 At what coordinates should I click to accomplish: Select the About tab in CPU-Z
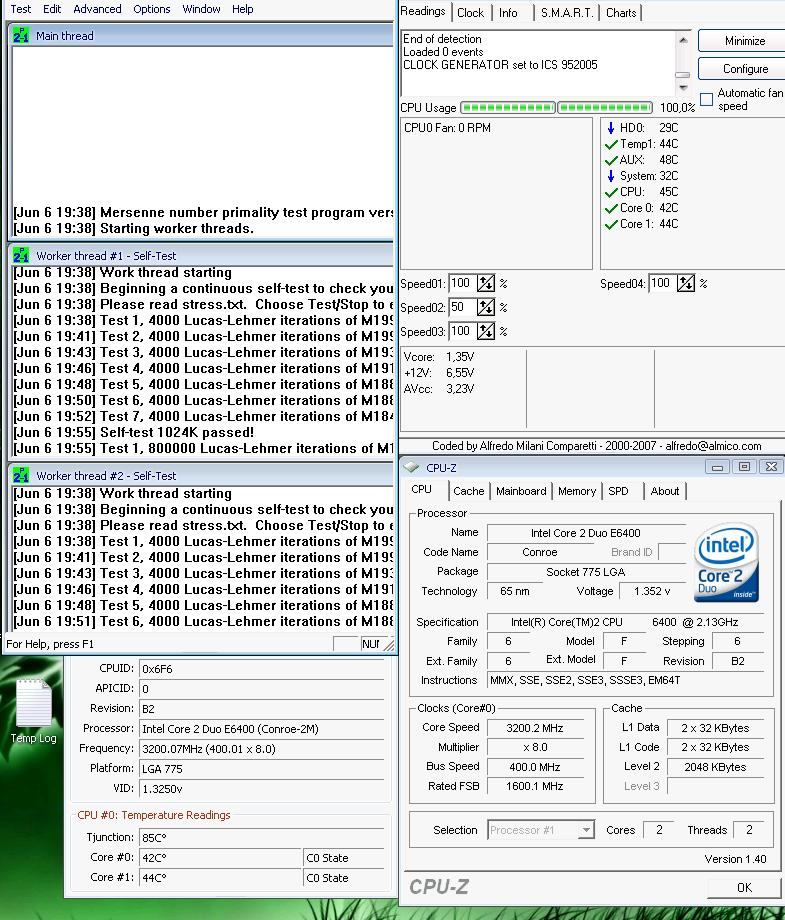(665, 491)
